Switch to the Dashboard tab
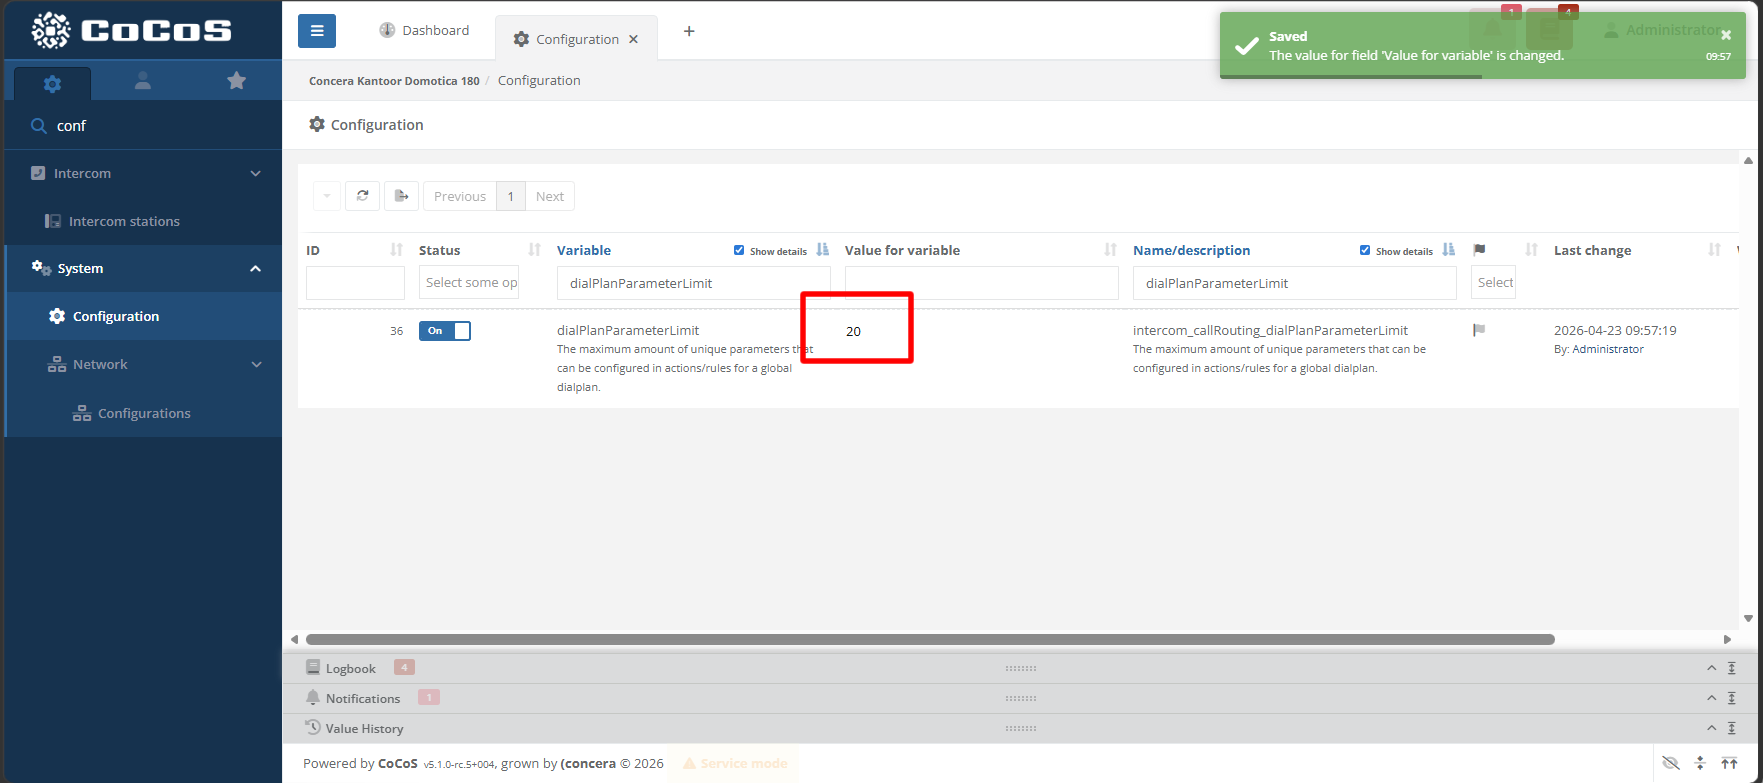1763x783 pixels. coord(424,31)
